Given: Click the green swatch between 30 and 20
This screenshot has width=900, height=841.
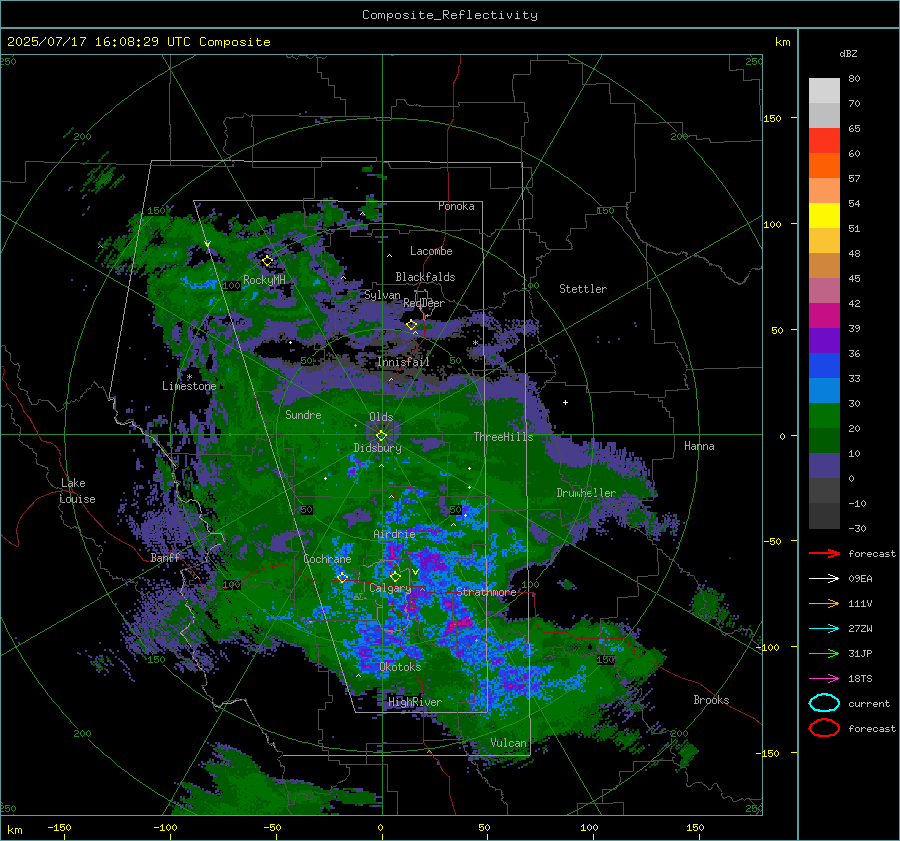Looking at the screenshot, I should (824, 416).
